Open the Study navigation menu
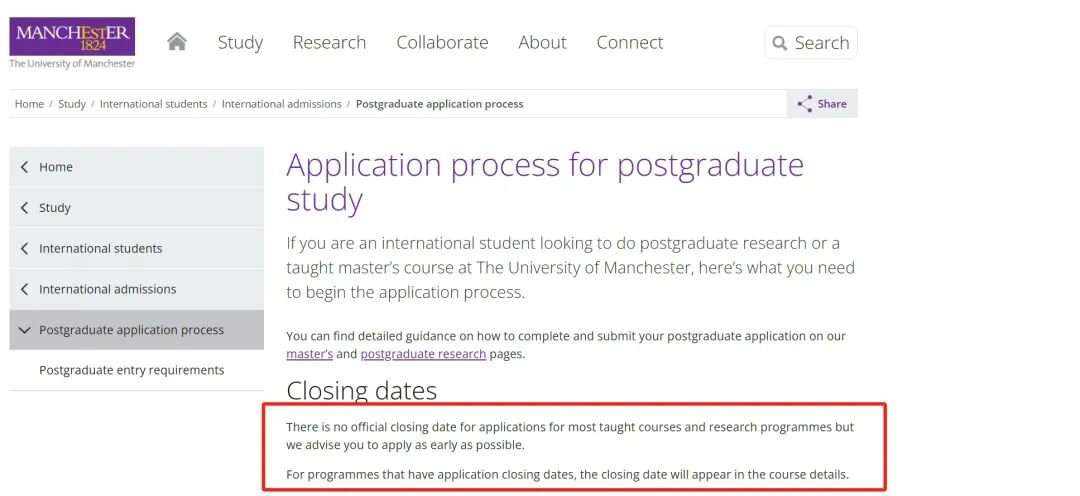 240,43
